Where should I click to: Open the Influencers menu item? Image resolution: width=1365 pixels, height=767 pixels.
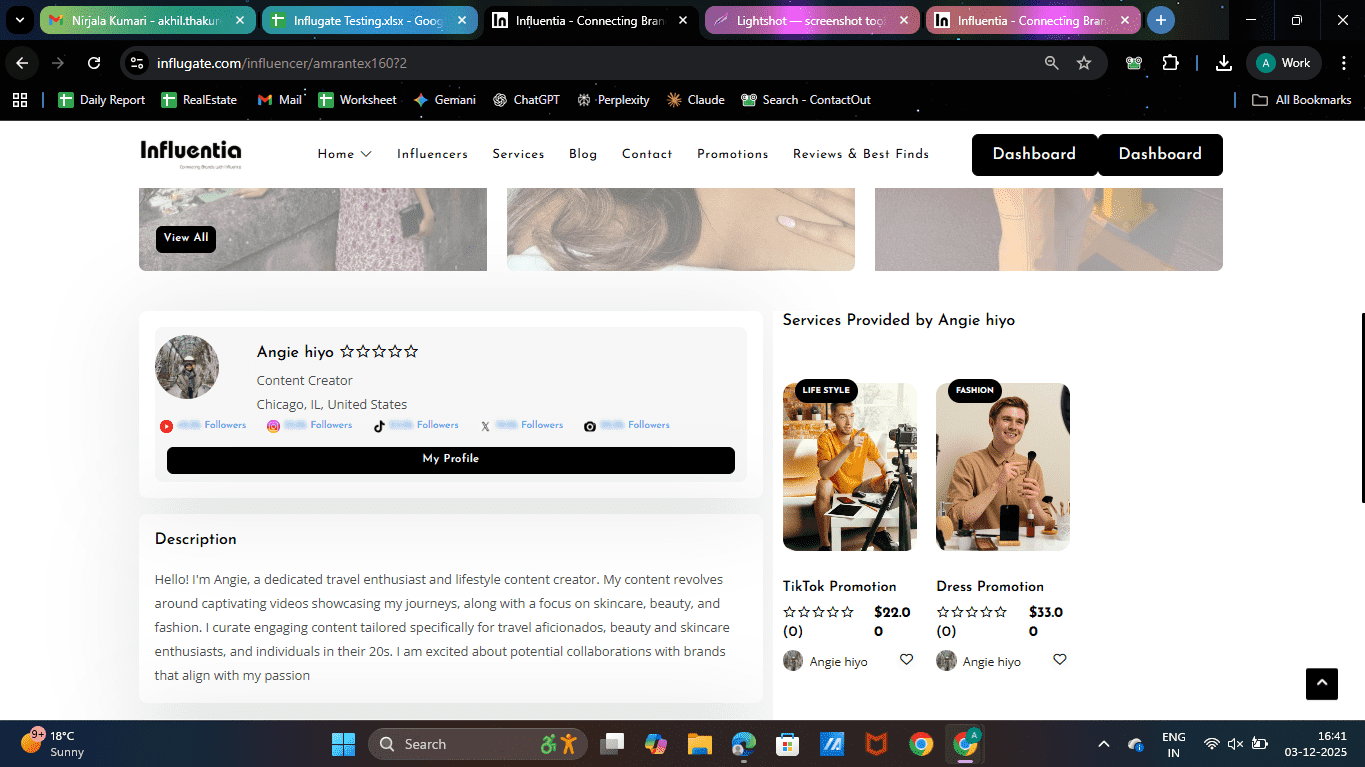click(432, 154)
